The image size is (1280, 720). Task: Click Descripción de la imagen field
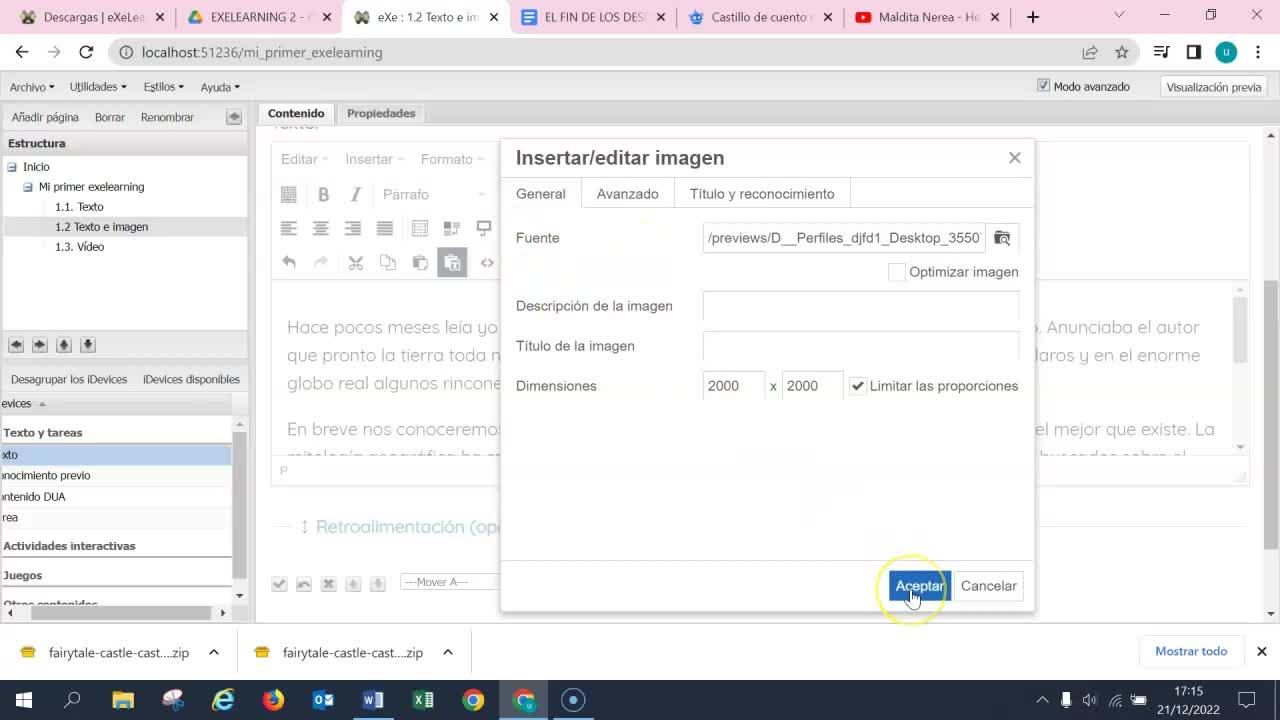coord(861,306)
